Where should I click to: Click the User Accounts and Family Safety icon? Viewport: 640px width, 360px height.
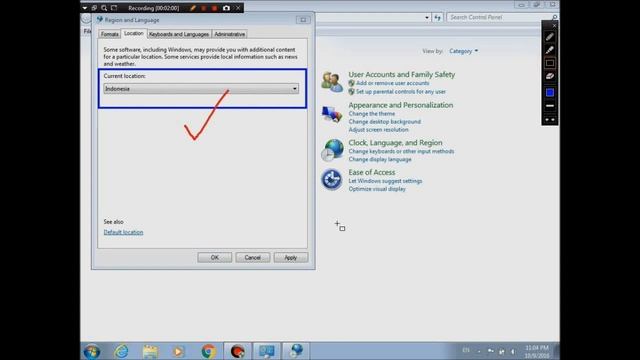pos(331,82)
